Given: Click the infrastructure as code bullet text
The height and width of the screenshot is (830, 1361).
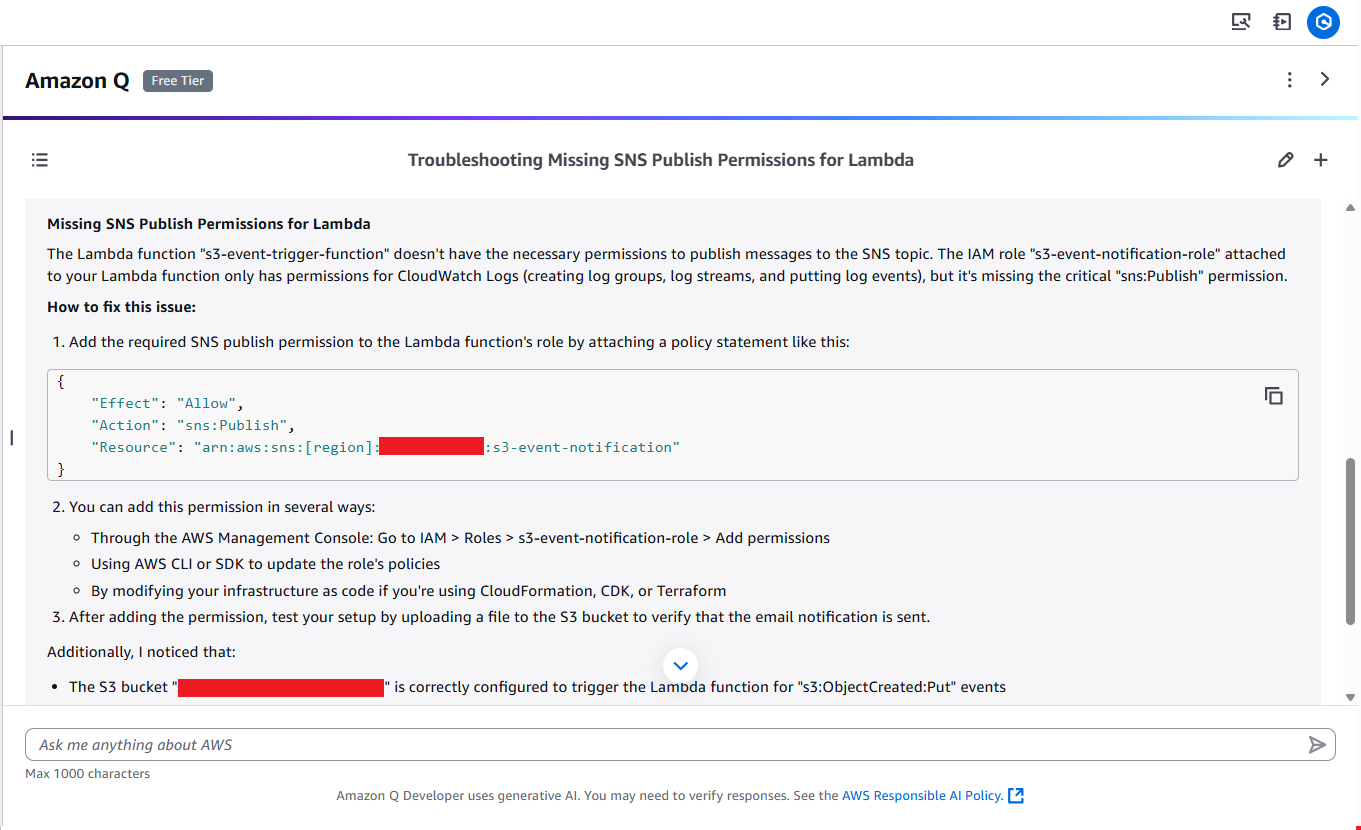Looking at the screenshot, I should point(408,590).
